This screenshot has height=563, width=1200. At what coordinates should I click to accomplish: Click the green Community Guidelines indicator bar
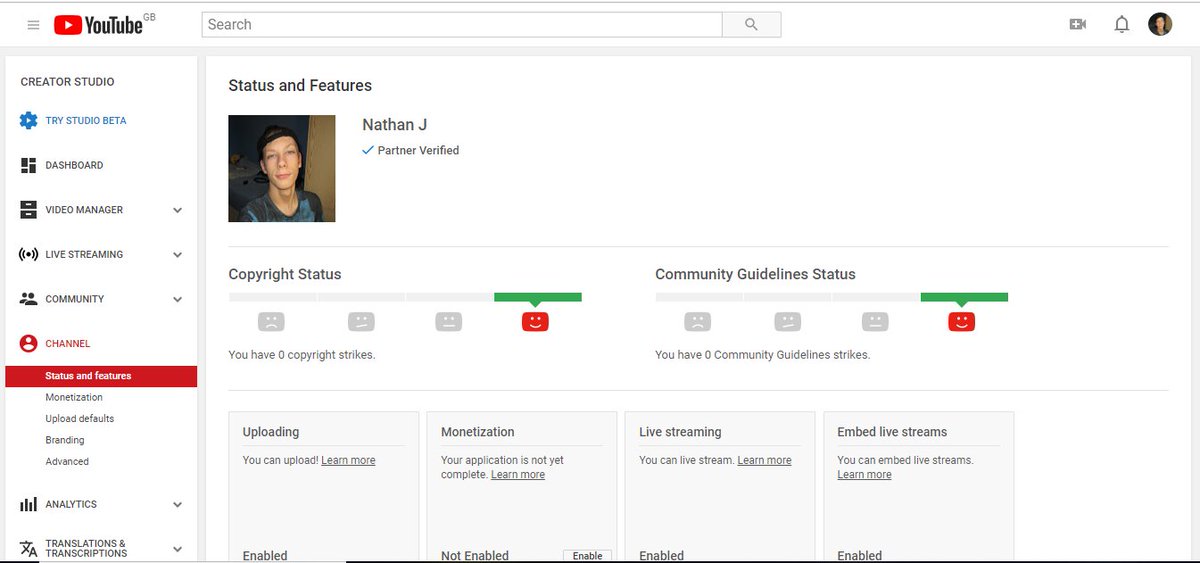964,297
